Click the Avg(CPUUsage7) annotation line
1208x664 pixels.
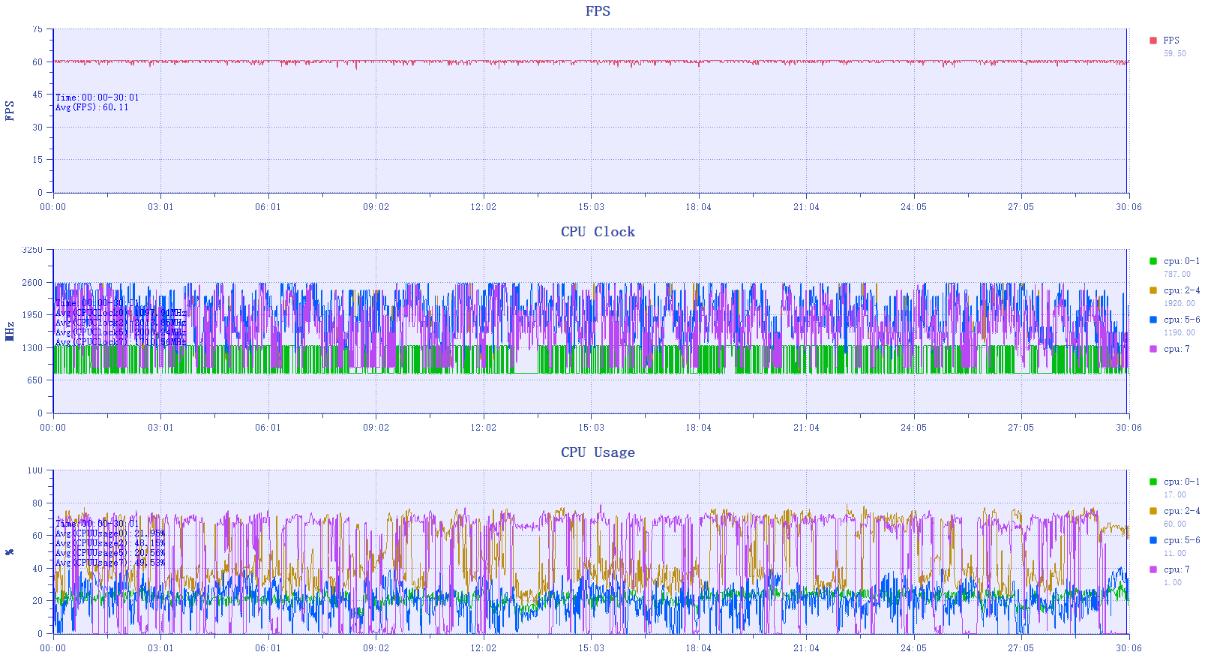coord(110,563)
